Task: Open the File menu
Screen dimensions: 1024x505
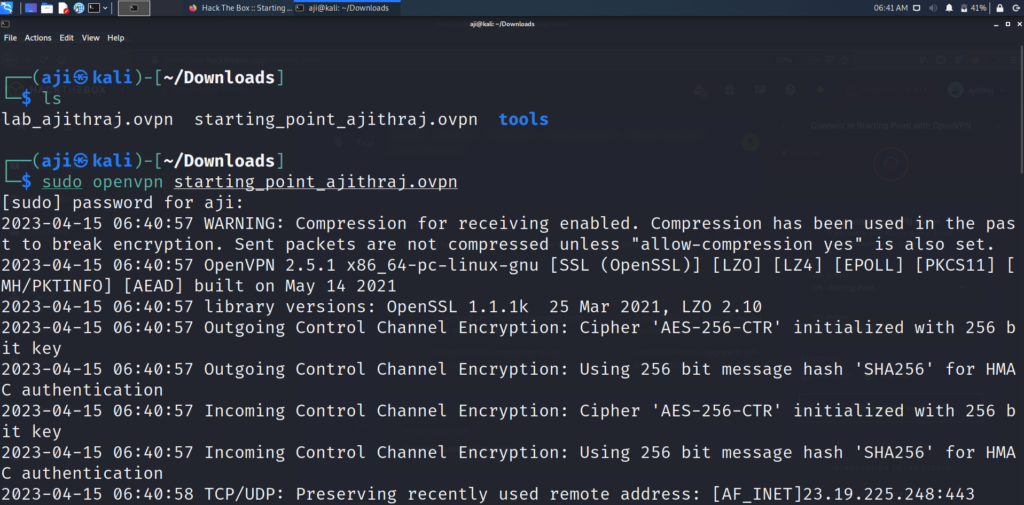Action: tap(10, 38)
